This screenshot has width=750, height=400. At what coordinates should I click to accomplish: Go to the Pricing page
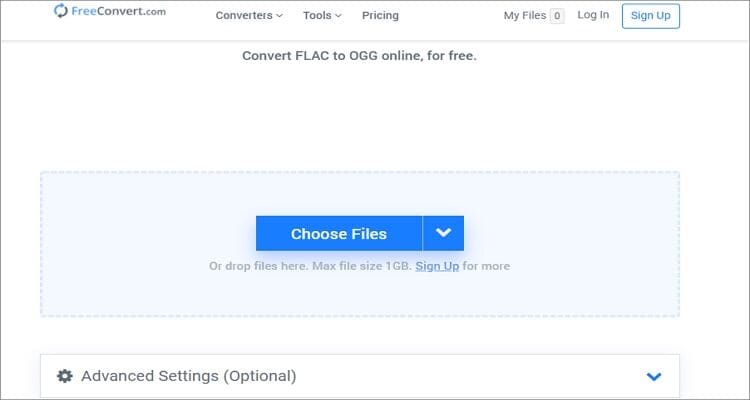tap(380, 15)
